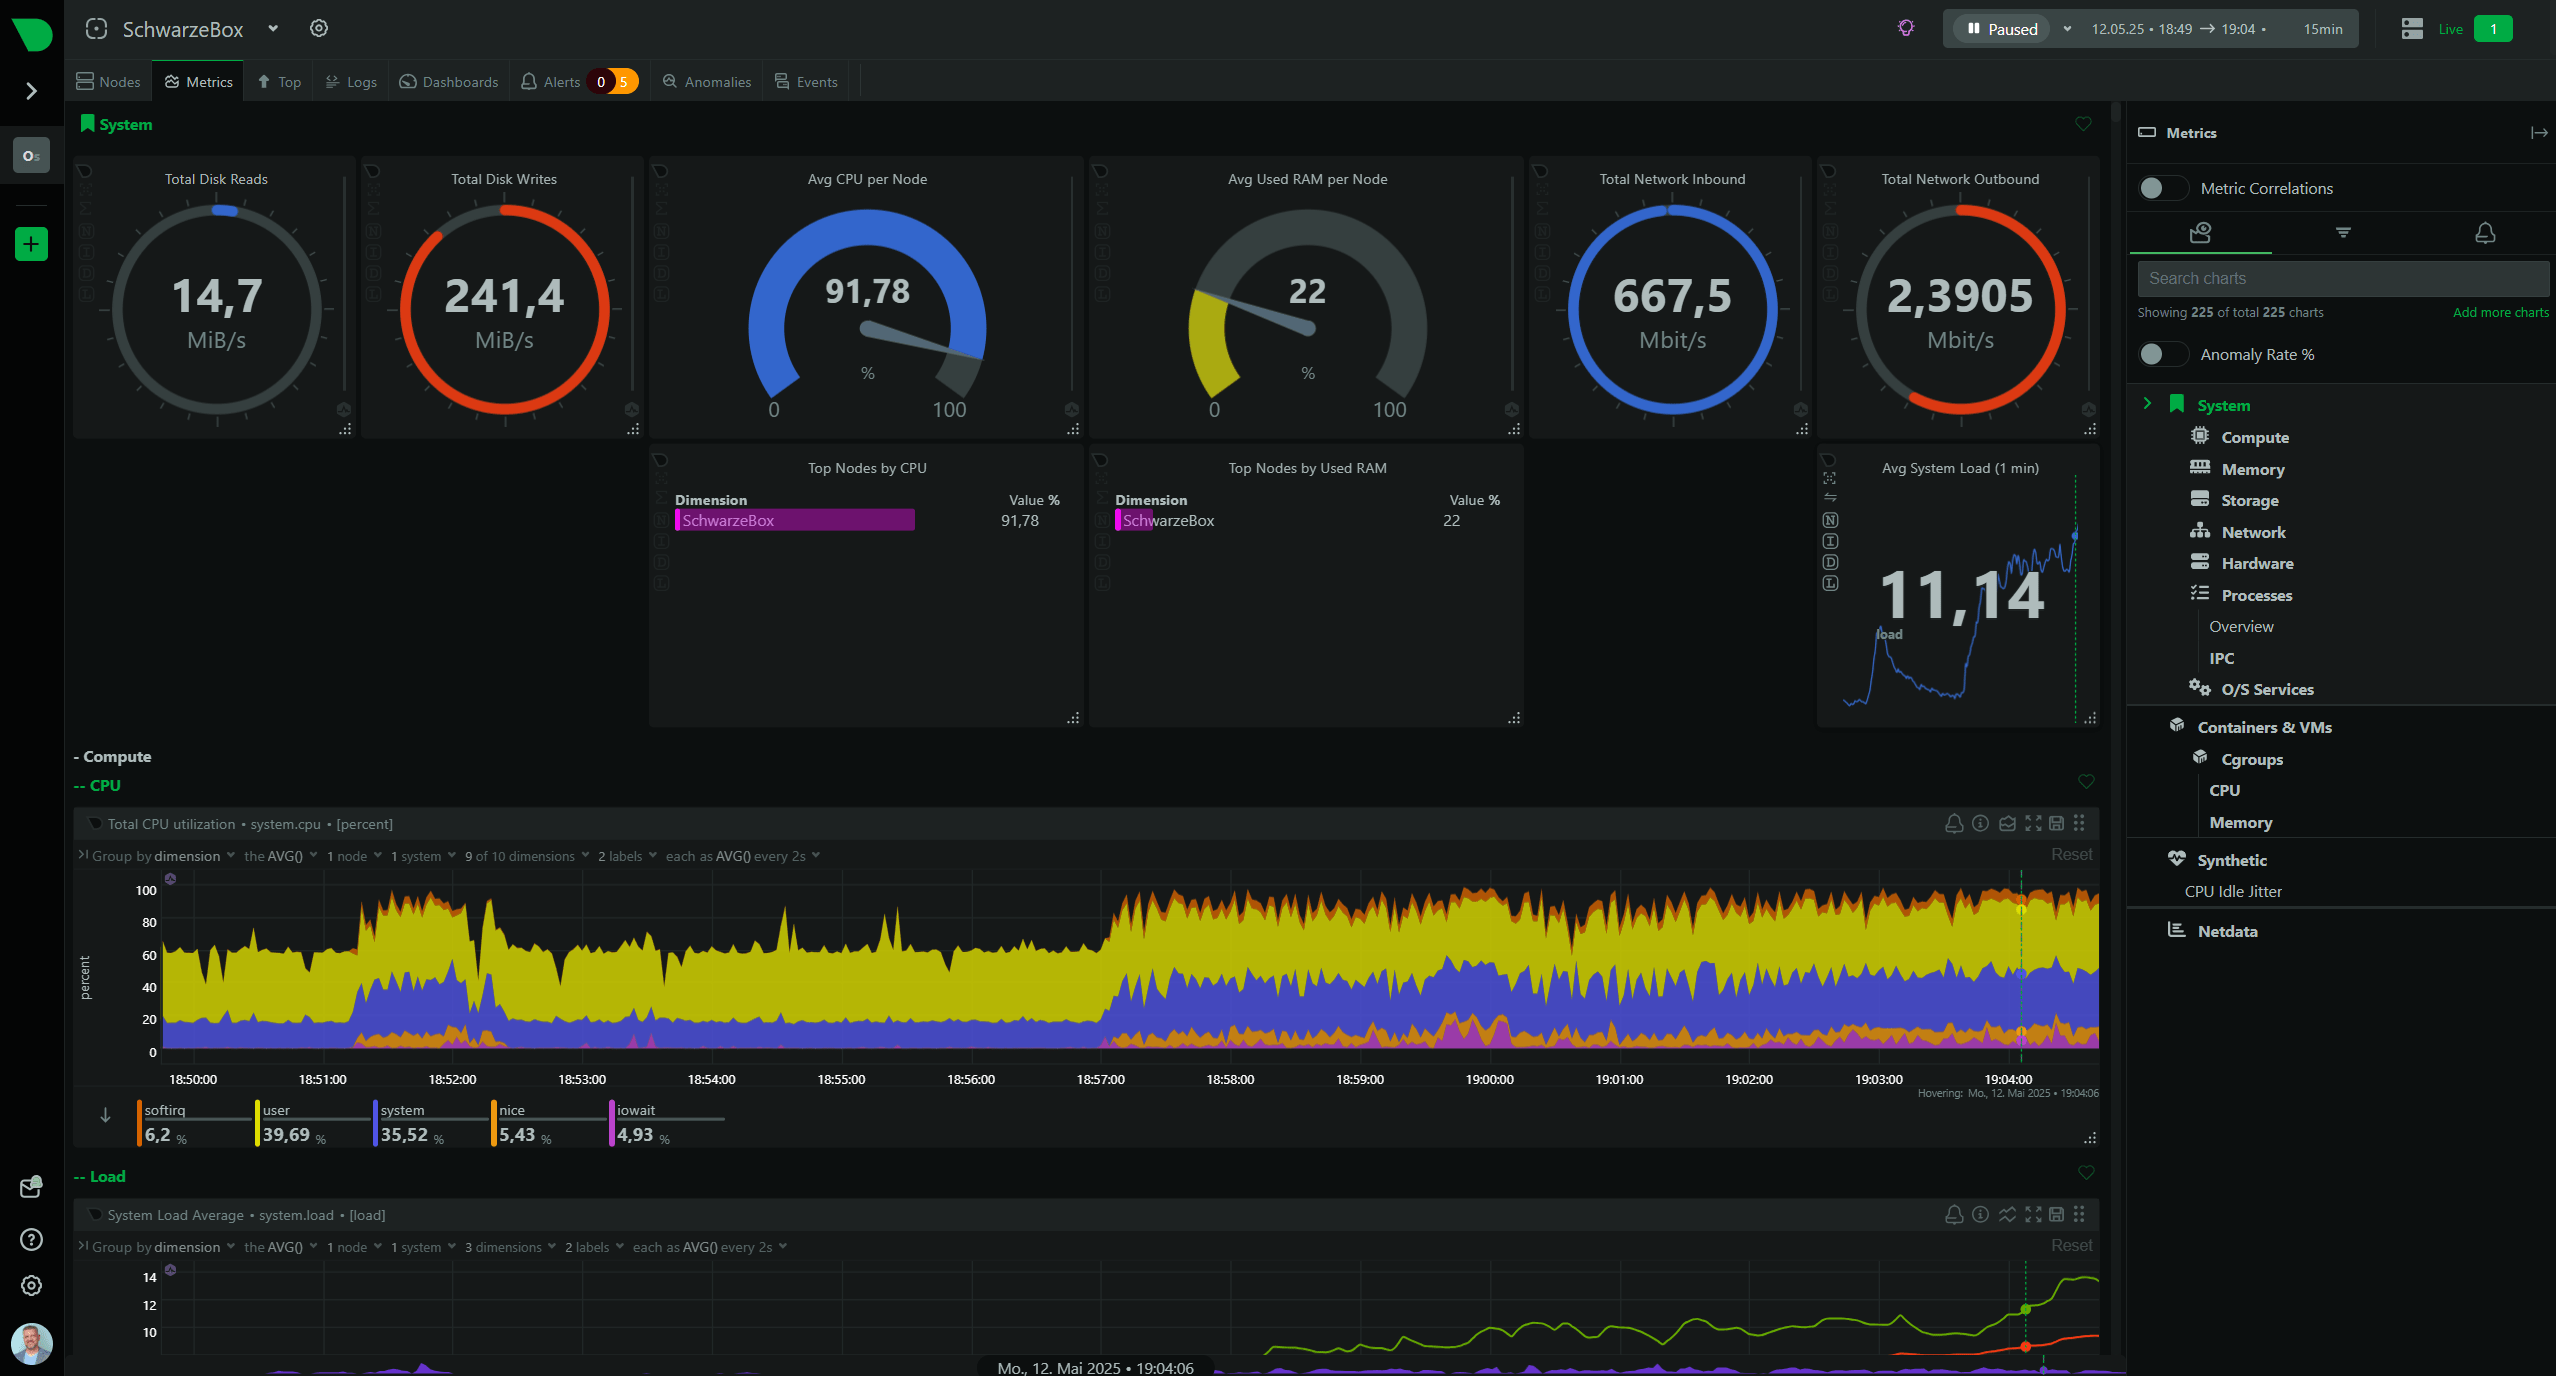Click the green add space plus icon
Viewport: 2556px width, 1376px height.
point(31,244)
